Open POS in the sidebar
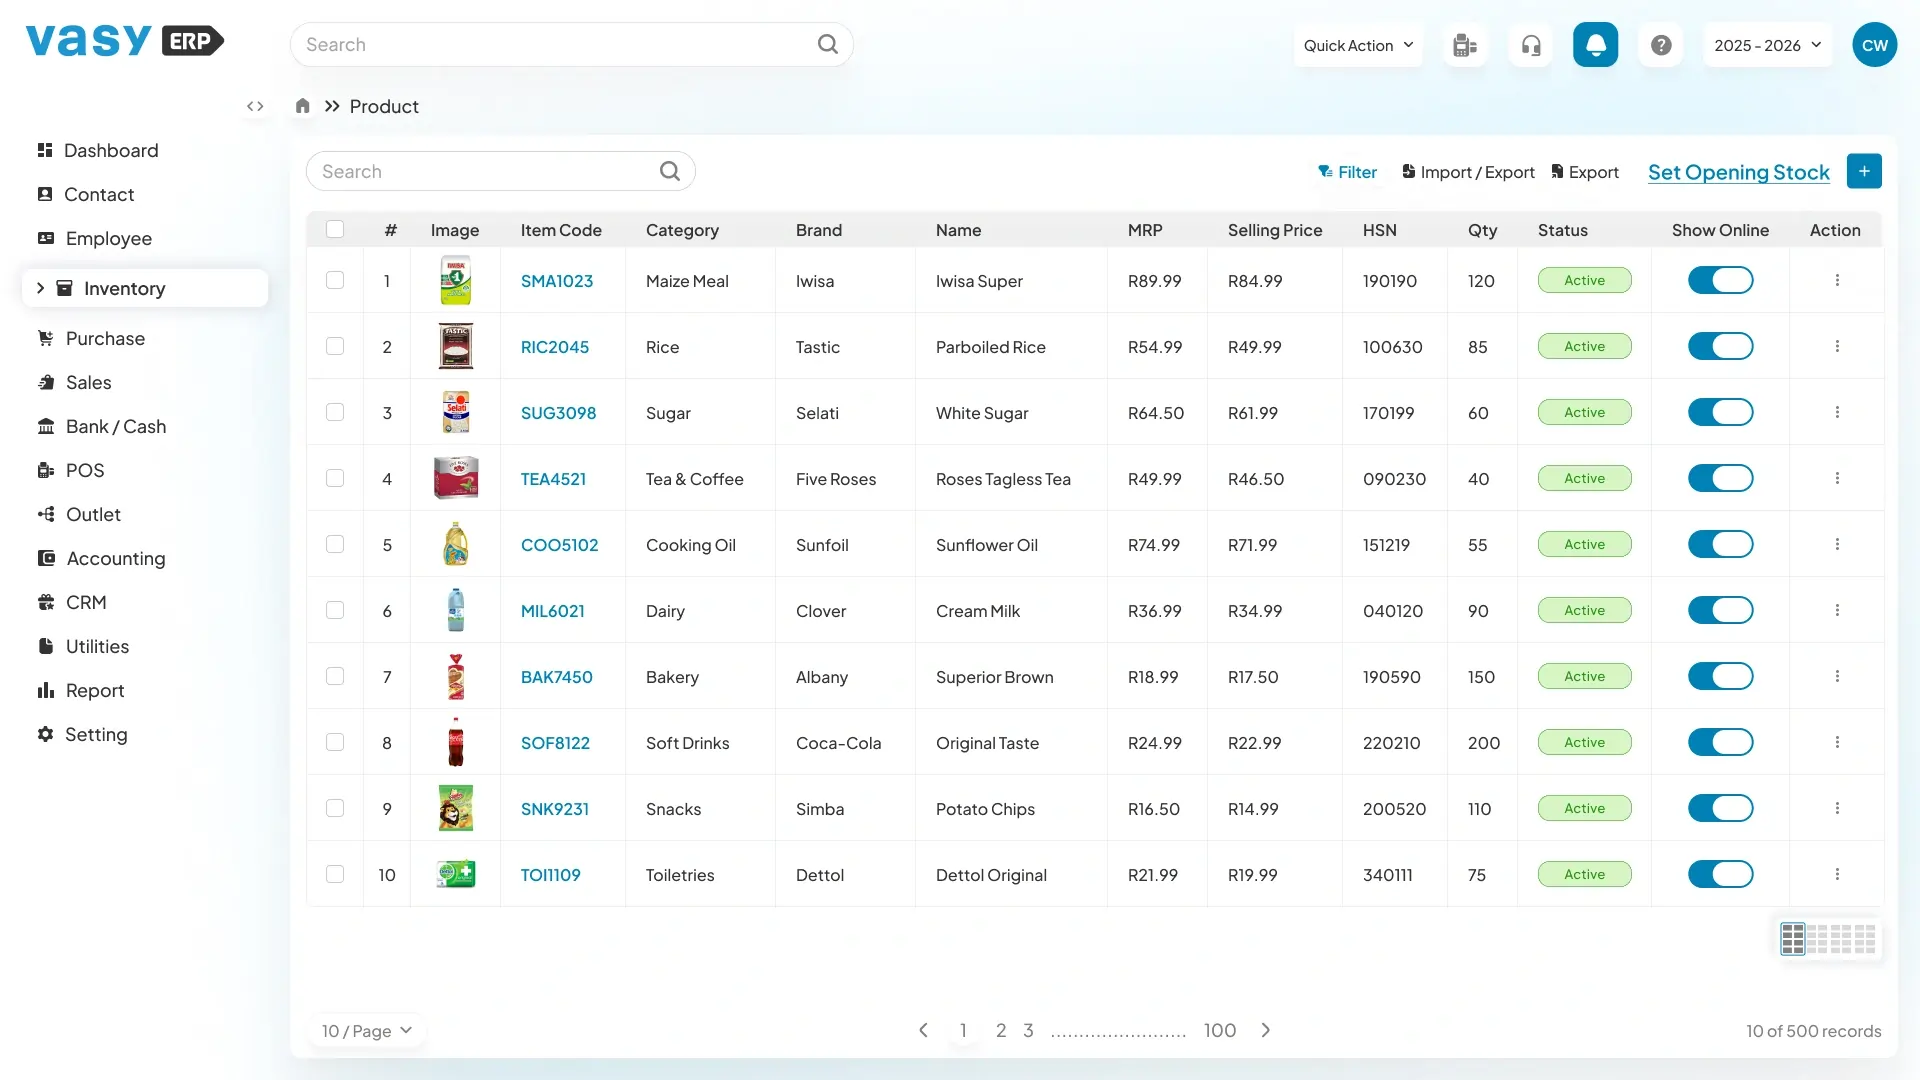 coord(71,470)
